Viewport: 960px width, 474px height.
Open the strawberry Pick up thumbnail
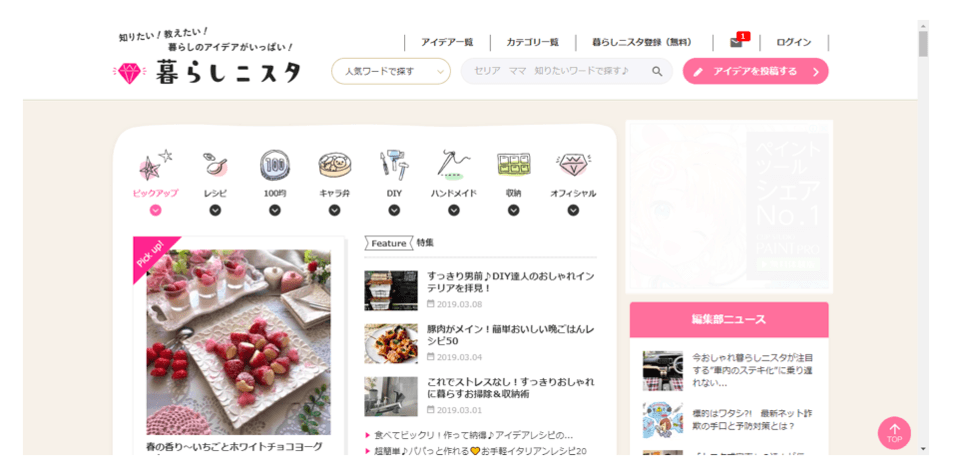pyautogui.click(x=238, y=342)
